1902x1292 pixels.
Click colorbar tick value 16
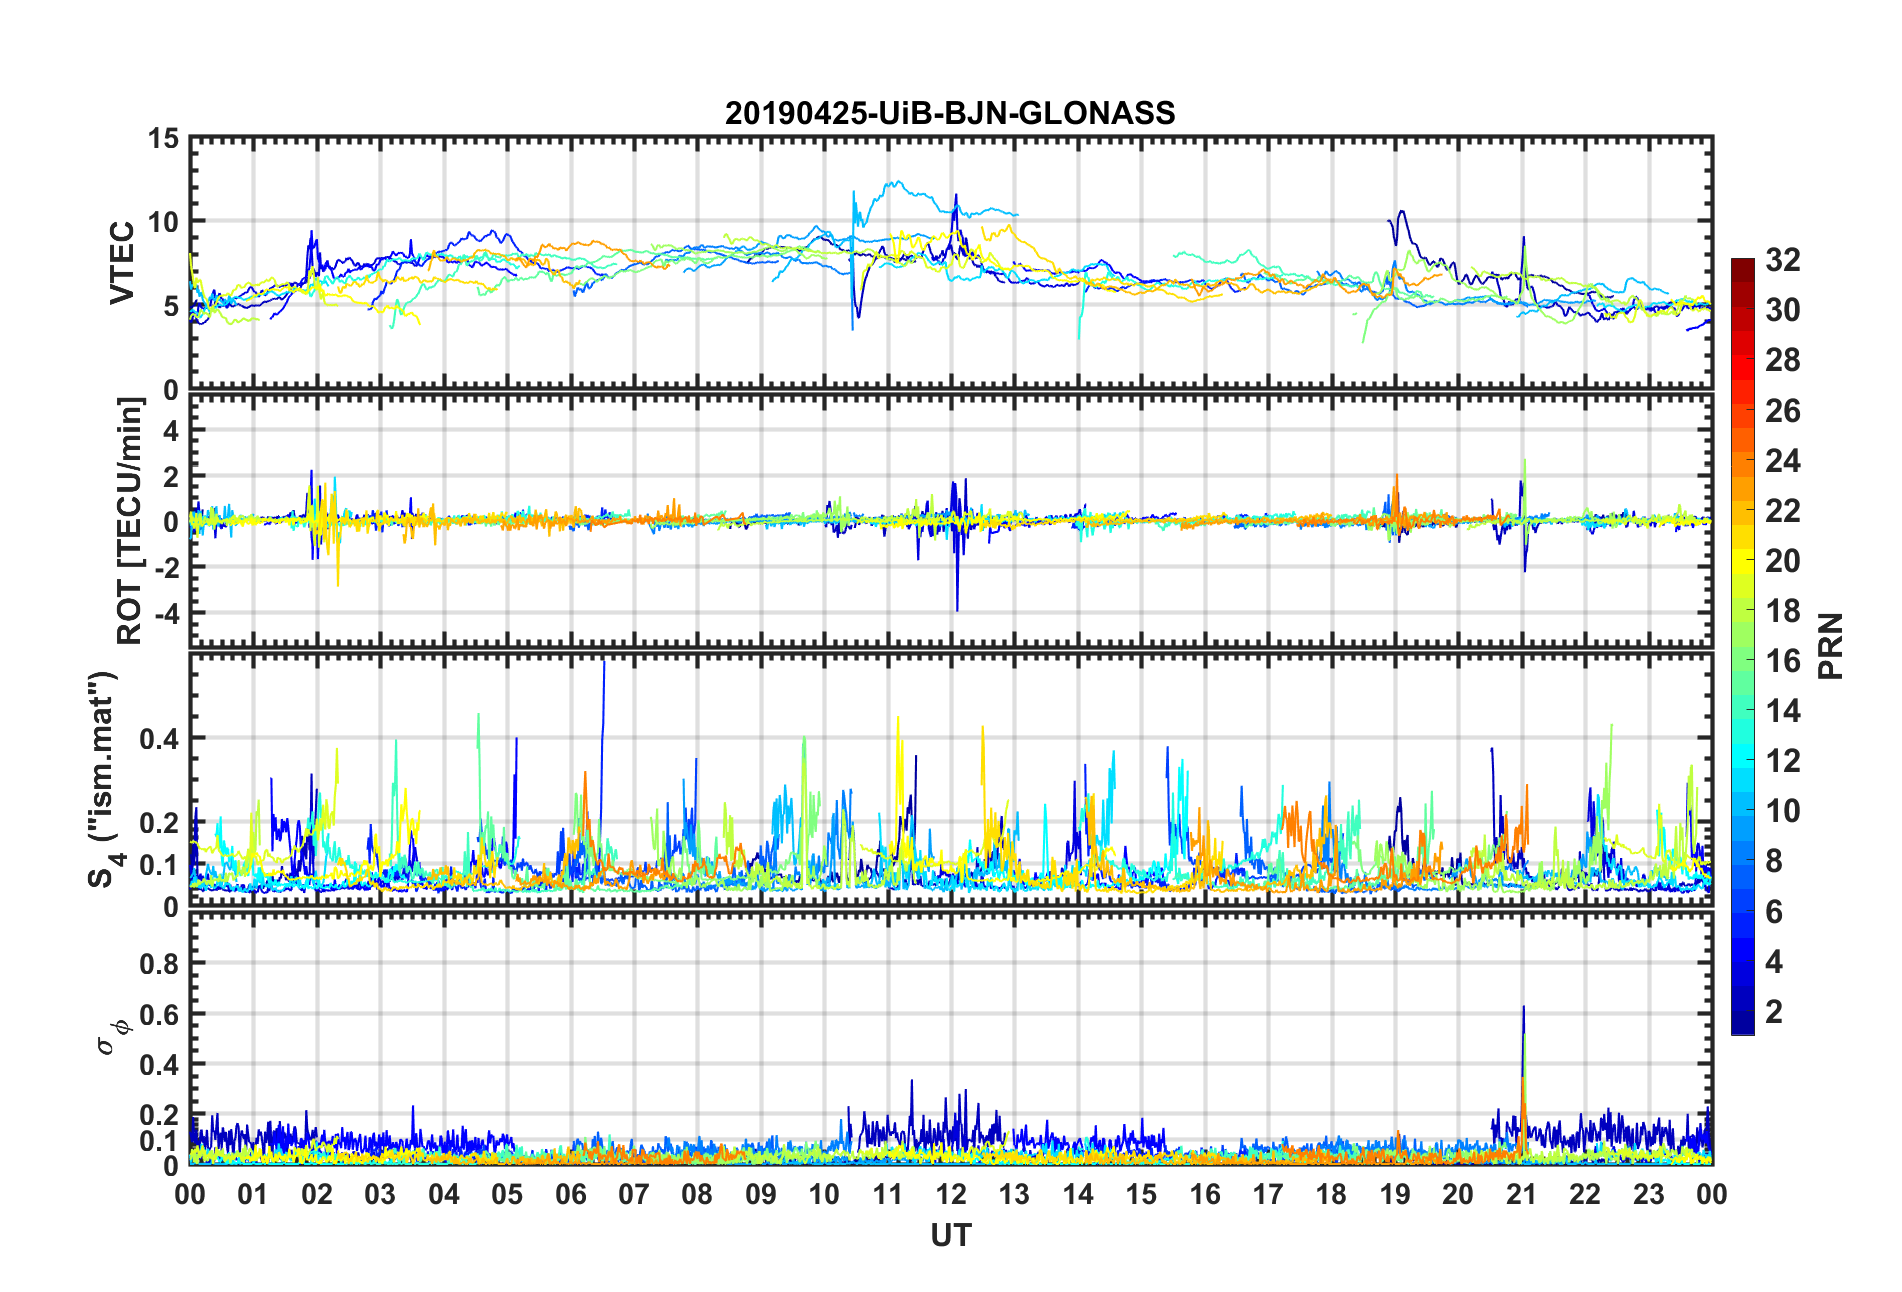point(1783,661)
